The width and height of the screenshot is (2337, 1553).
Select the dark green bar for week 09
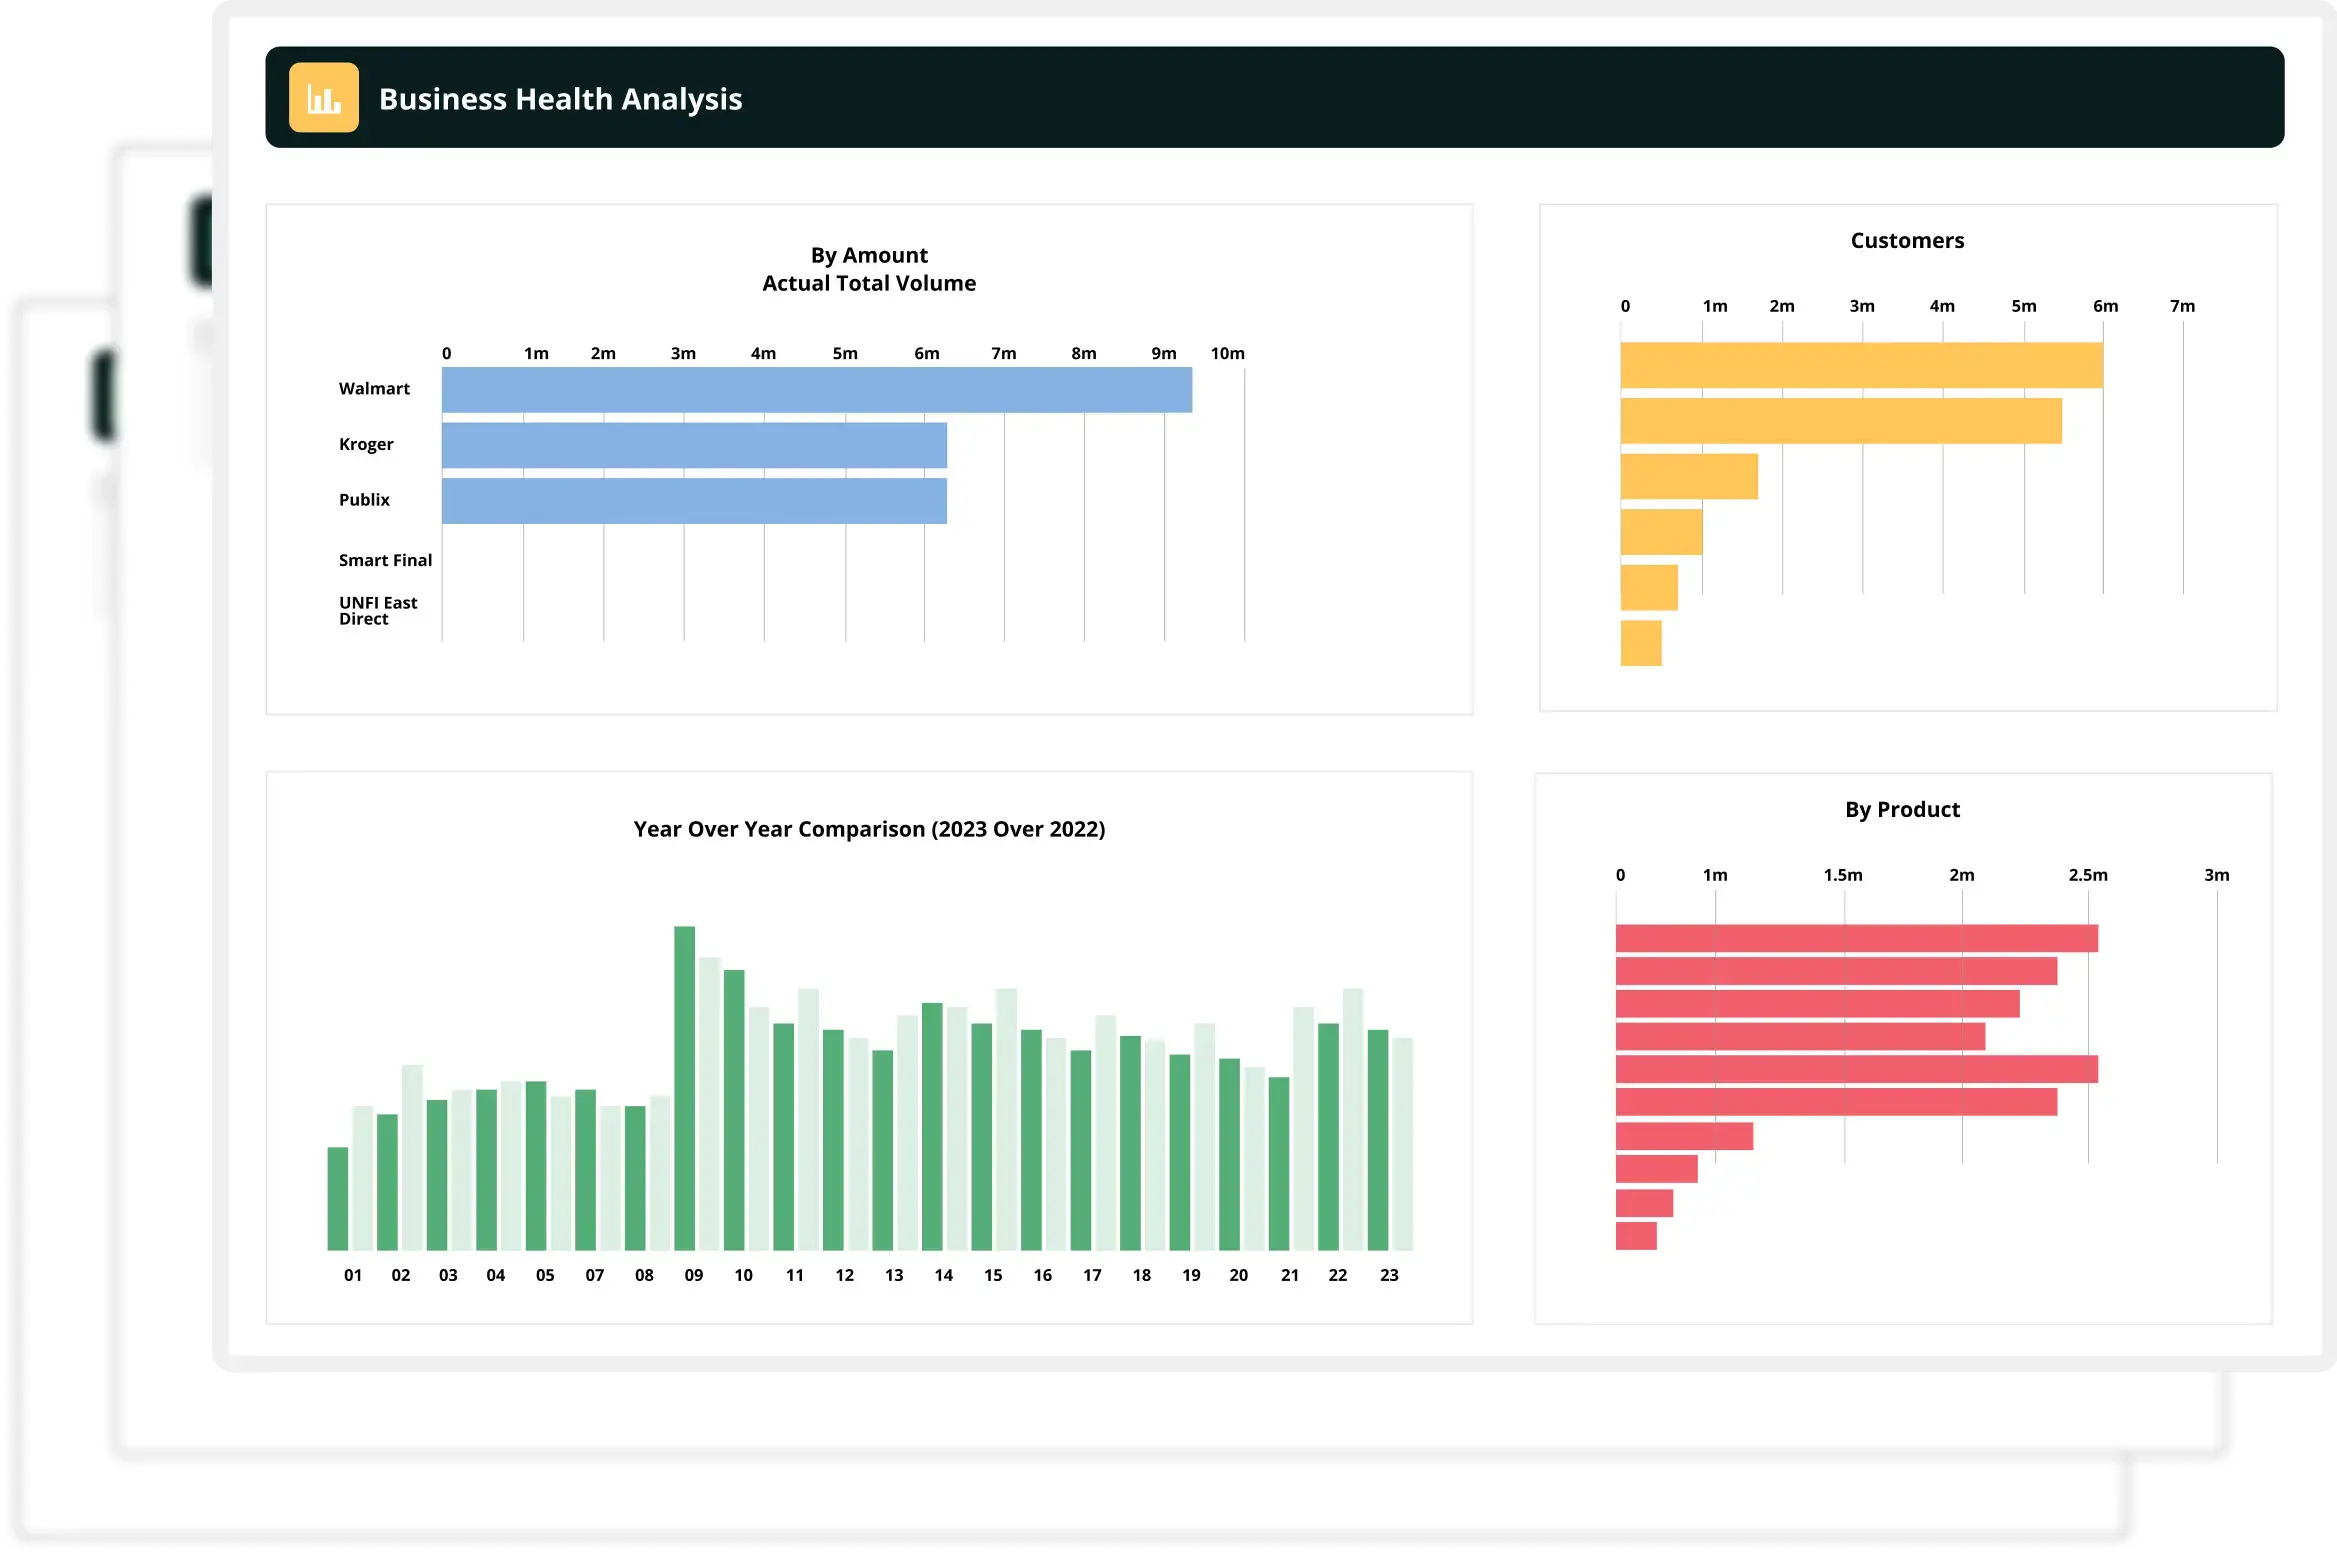point(684,1088)
